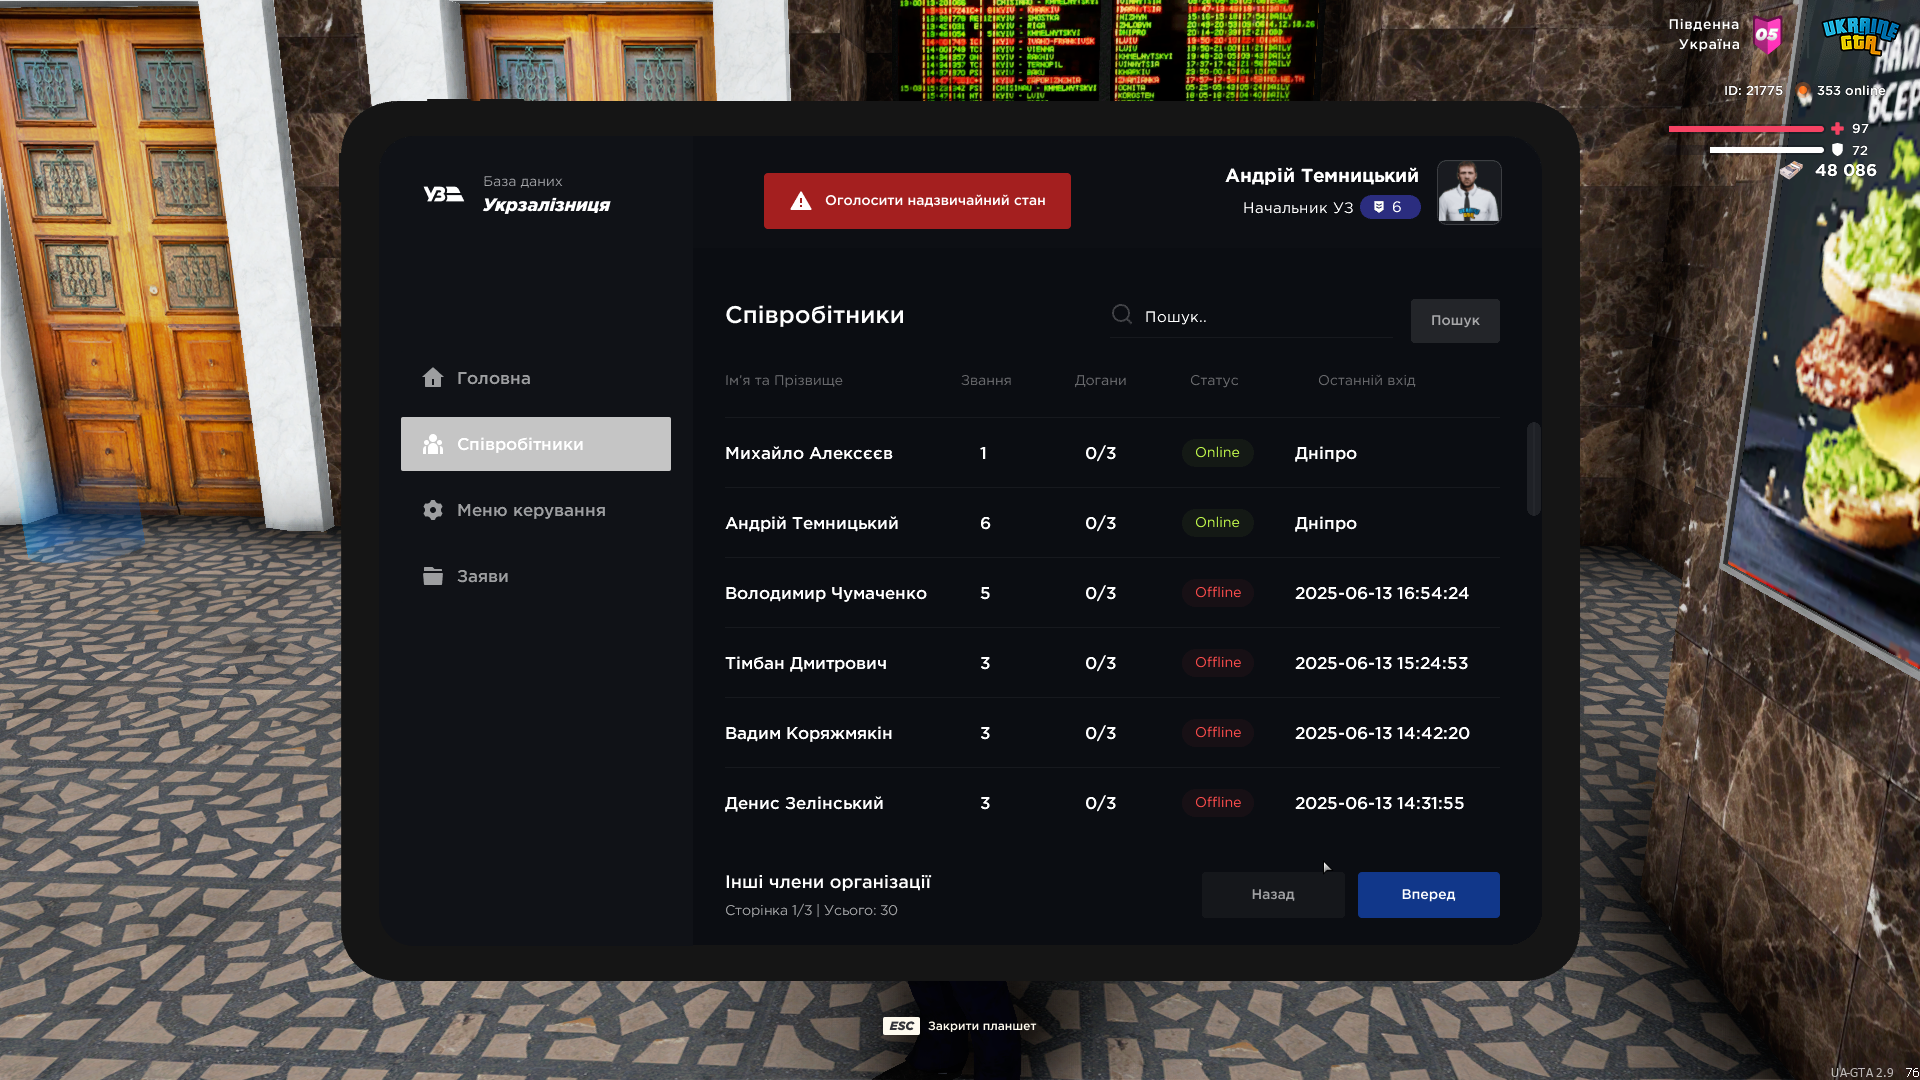Open the Головна menu item

[494, 378]
